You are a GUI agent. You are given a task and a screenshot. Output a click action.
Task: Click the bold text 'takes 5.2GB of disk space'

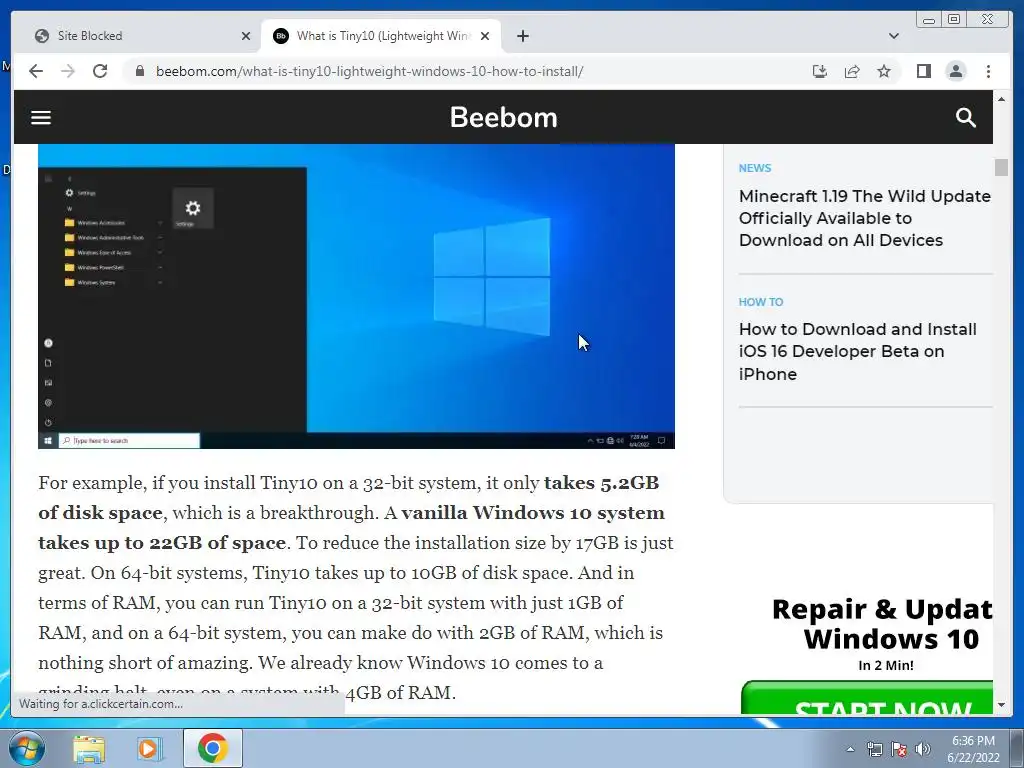(x=348, y=498)
